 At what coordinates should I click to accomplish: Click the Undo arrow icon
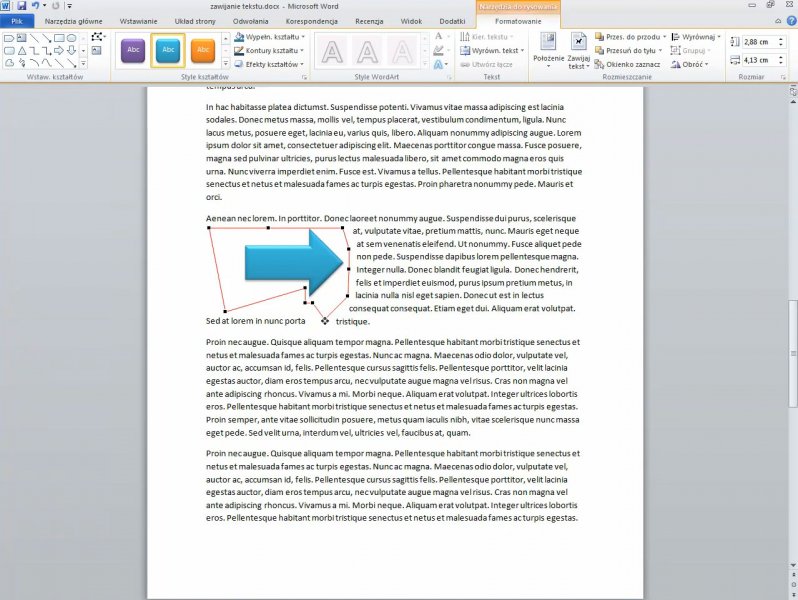(33, 6)
